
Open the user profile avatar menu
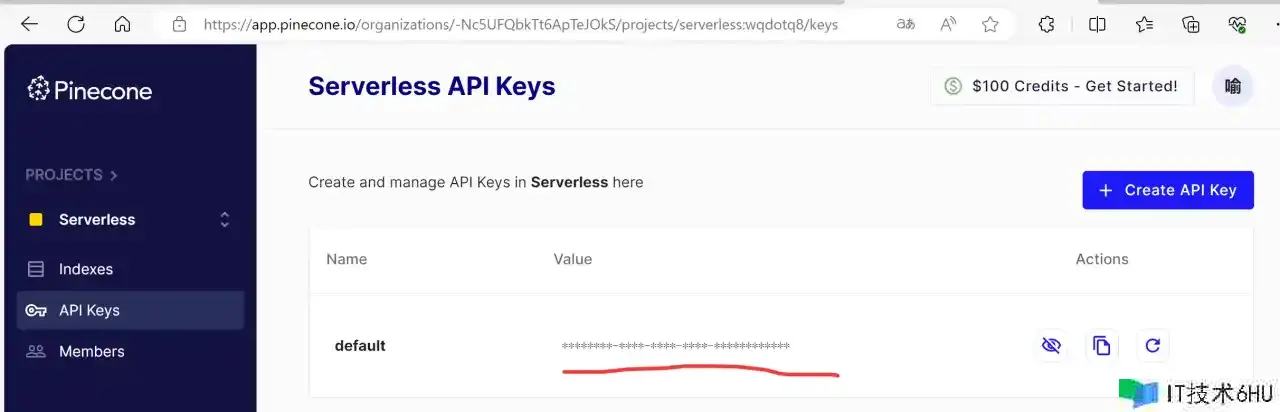tap(1232, 87)
